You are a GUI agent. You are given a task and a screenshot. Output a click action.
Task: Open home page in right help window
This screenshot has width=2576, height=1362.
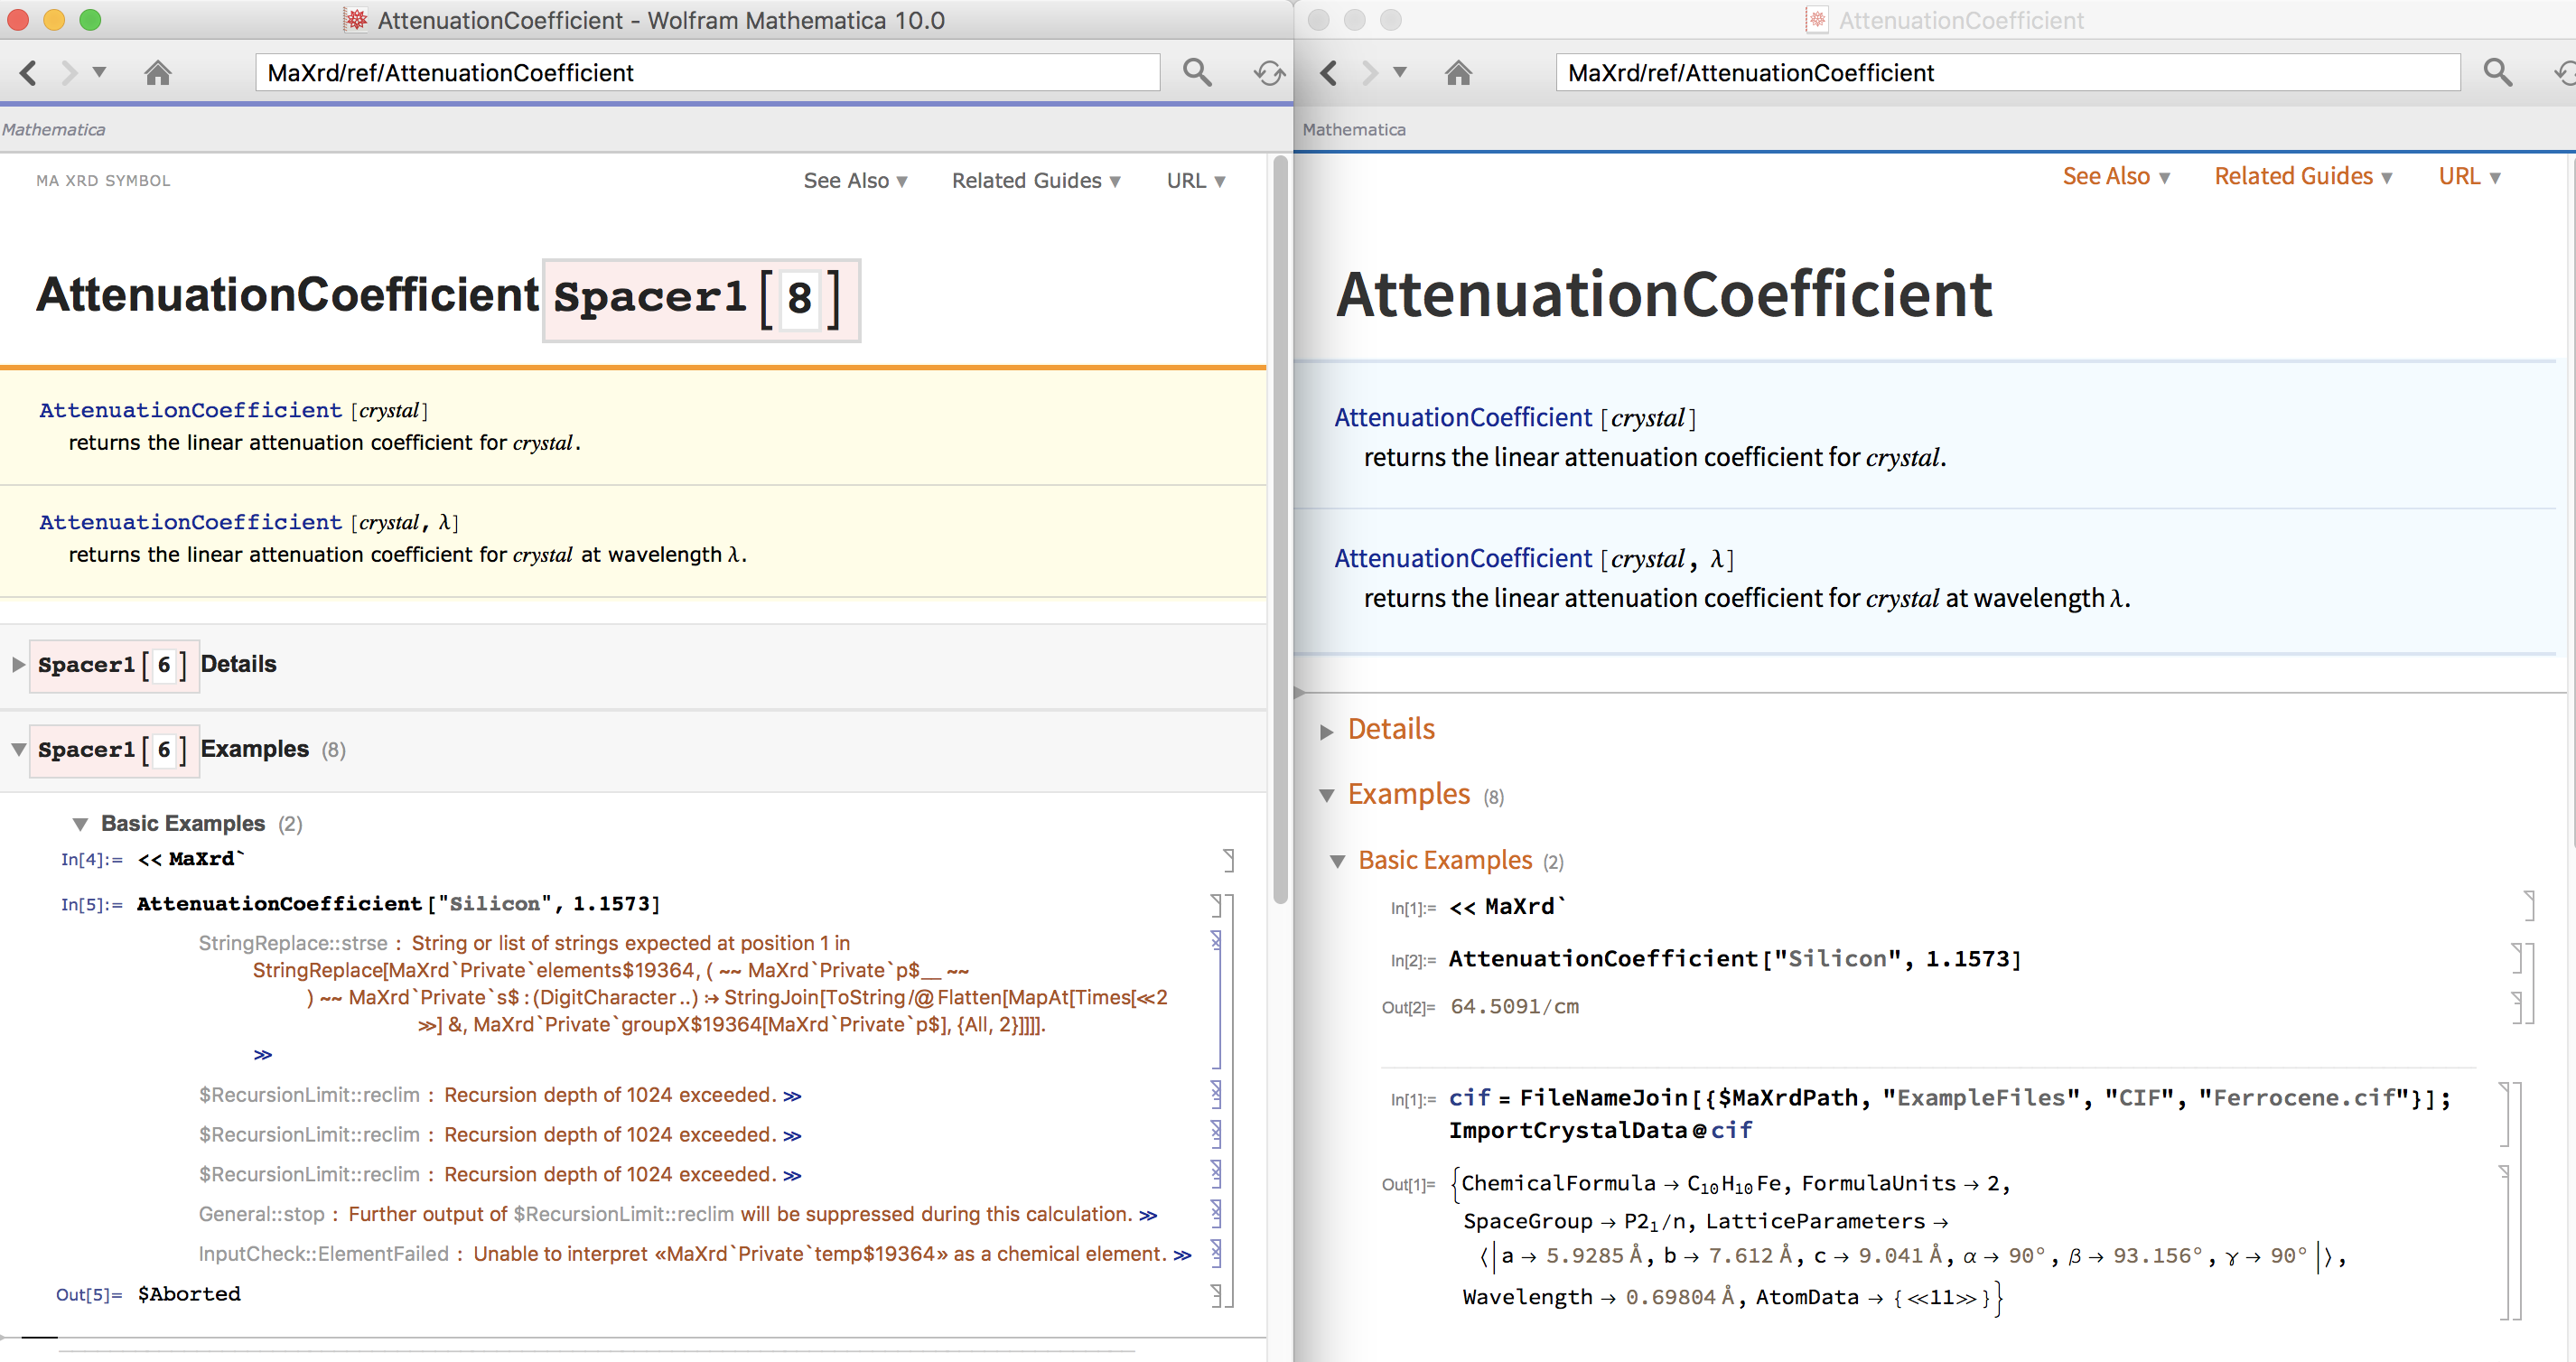point(1459,73)
